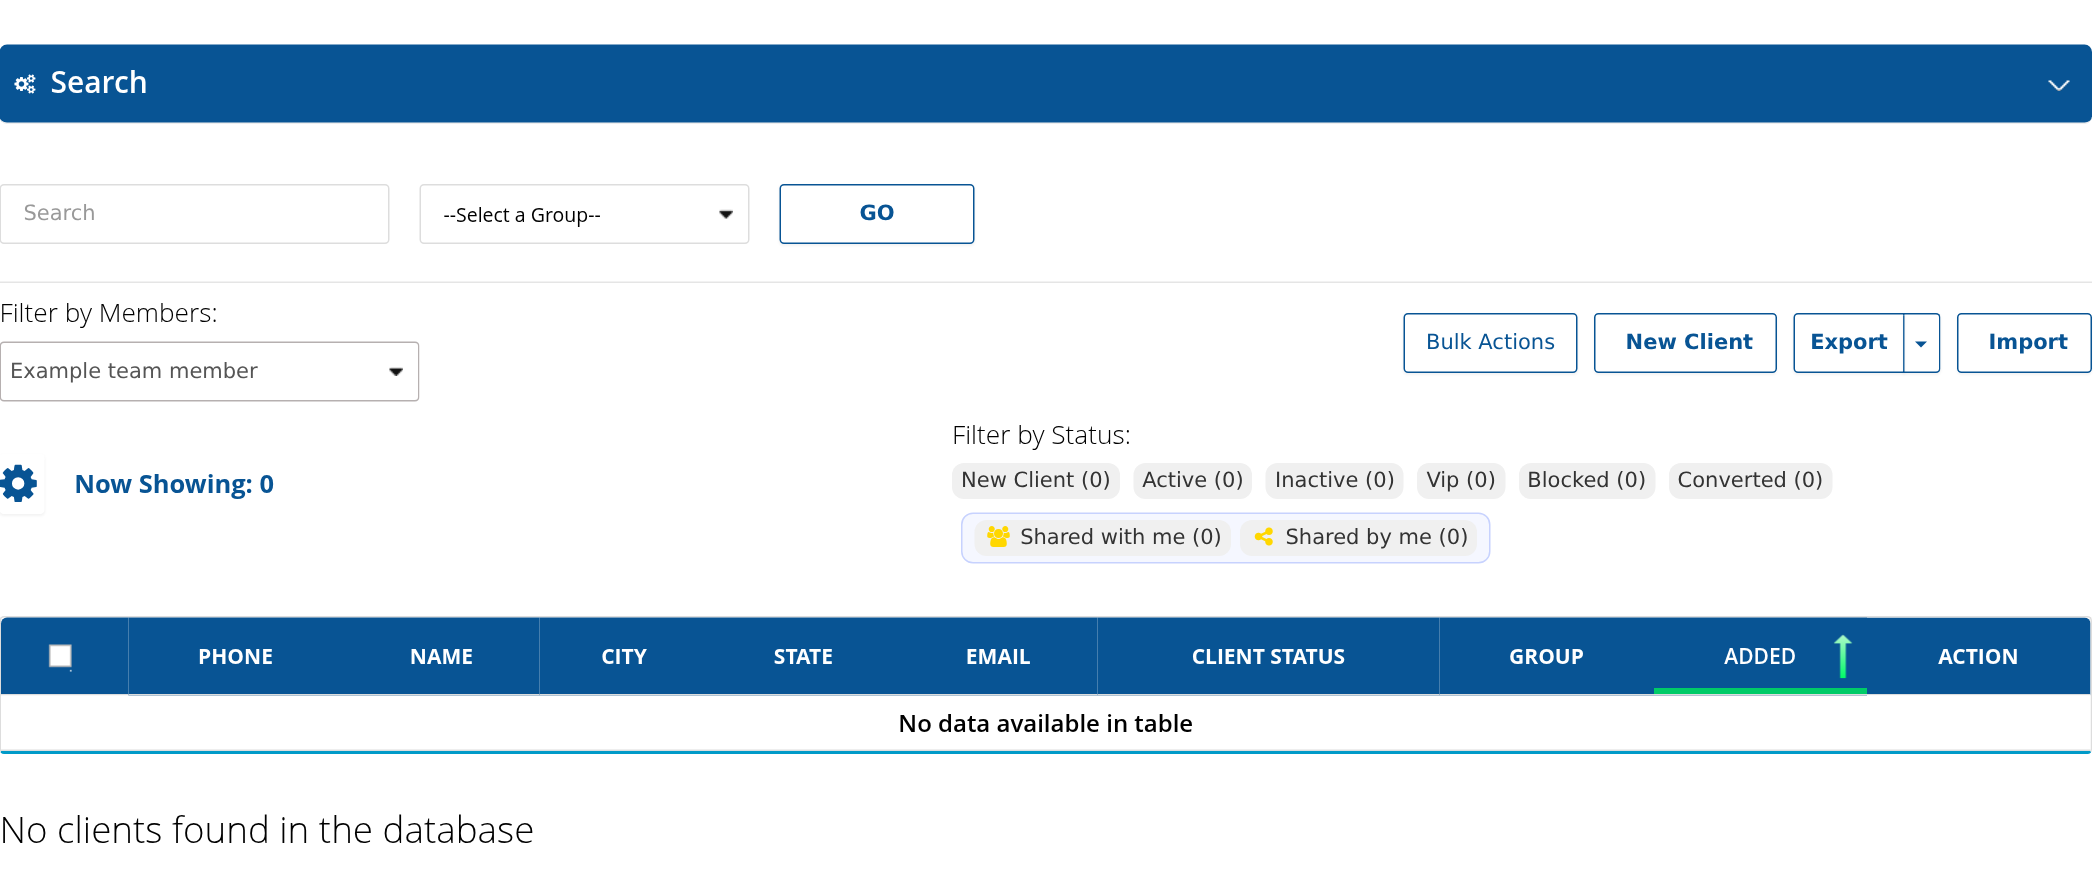Click the Shared with me people icon
This screenshot has width=2093, height=875.
click(998, 537)
